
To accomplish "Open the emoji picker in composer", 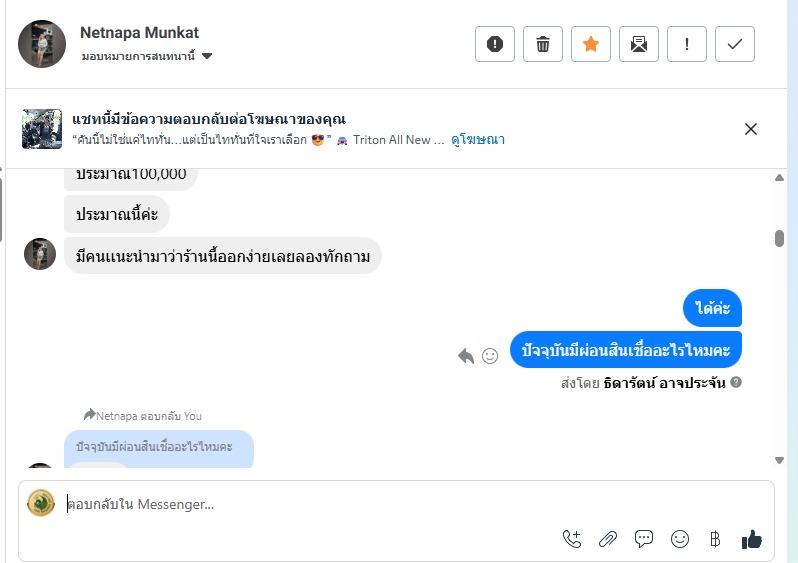I will coord(680,539).
